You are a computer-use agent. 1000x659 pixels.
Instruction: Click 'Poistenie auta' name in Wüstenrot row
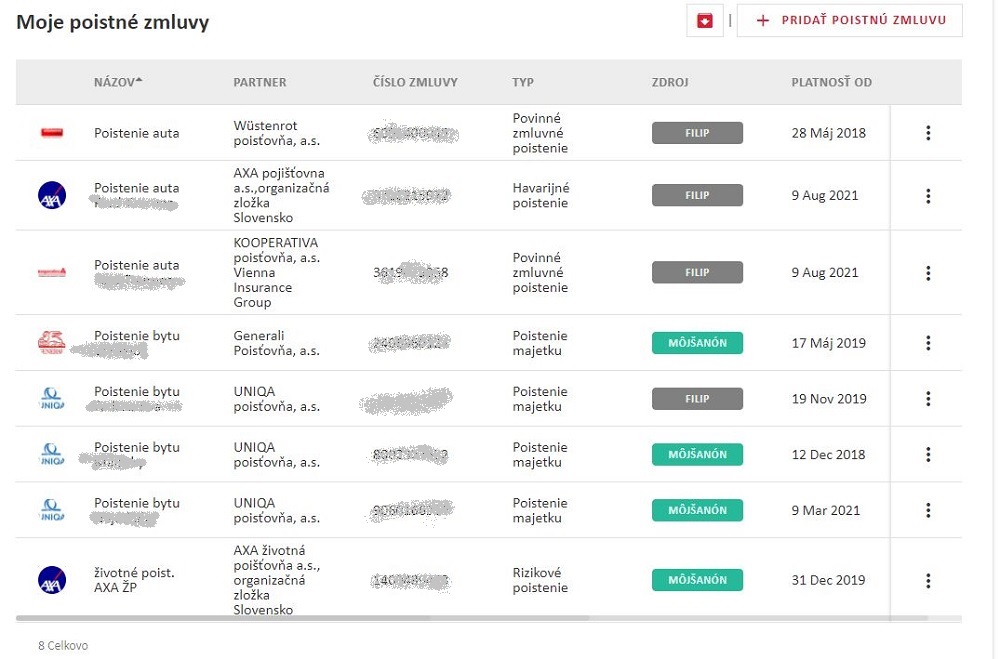pyautogui.click(x=136, y=133)
